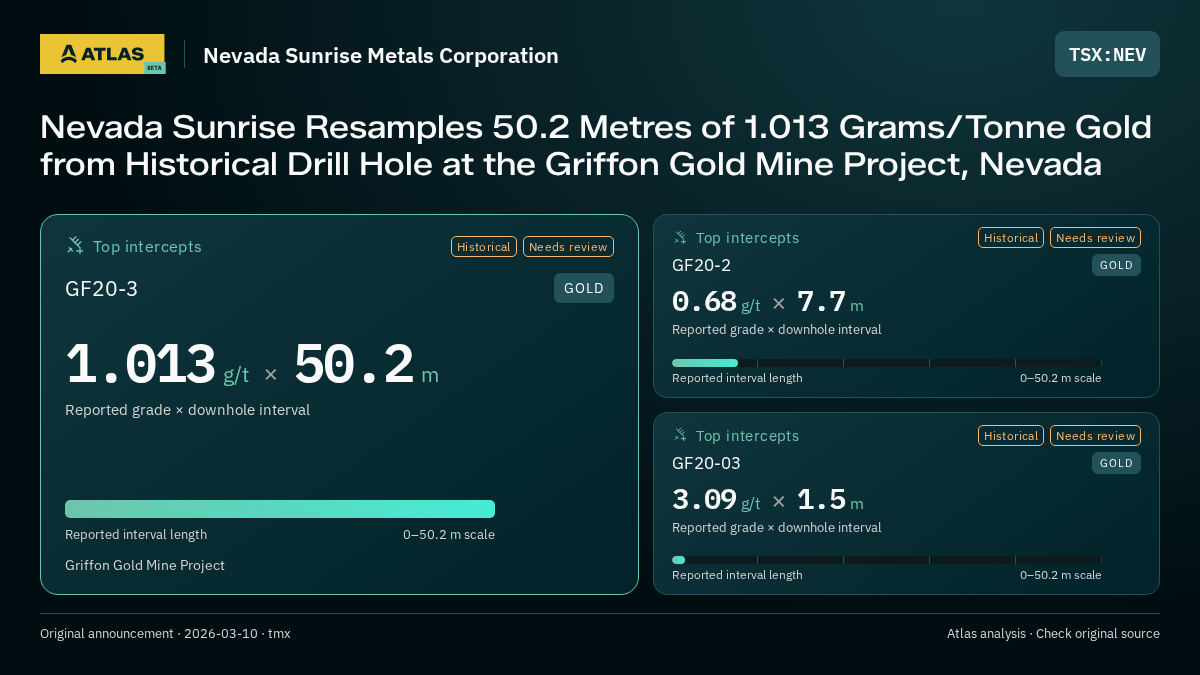Viewport: 1200px width, 675px height.
Task: Click Historical tag on GF20-2 card
Action: click(1011, 237)
